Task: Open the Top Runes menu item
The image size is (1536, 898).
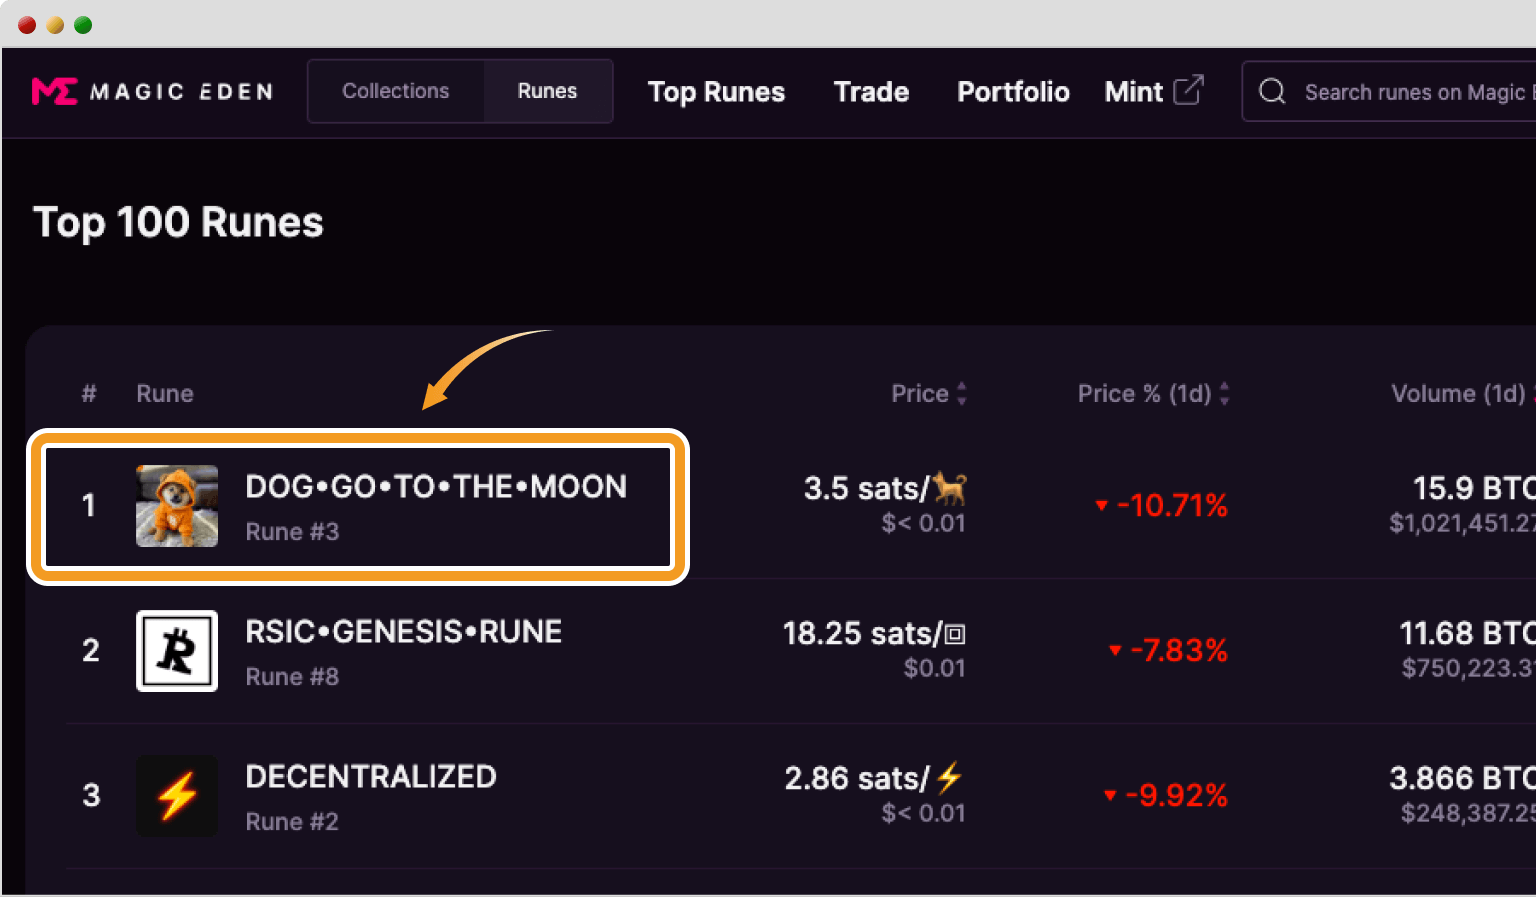Action: tap(716, 92)
